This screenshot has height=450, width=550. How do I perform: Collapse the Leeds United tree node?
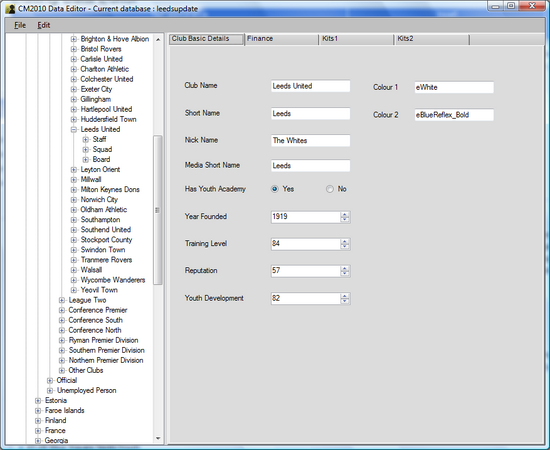(74, 129)
